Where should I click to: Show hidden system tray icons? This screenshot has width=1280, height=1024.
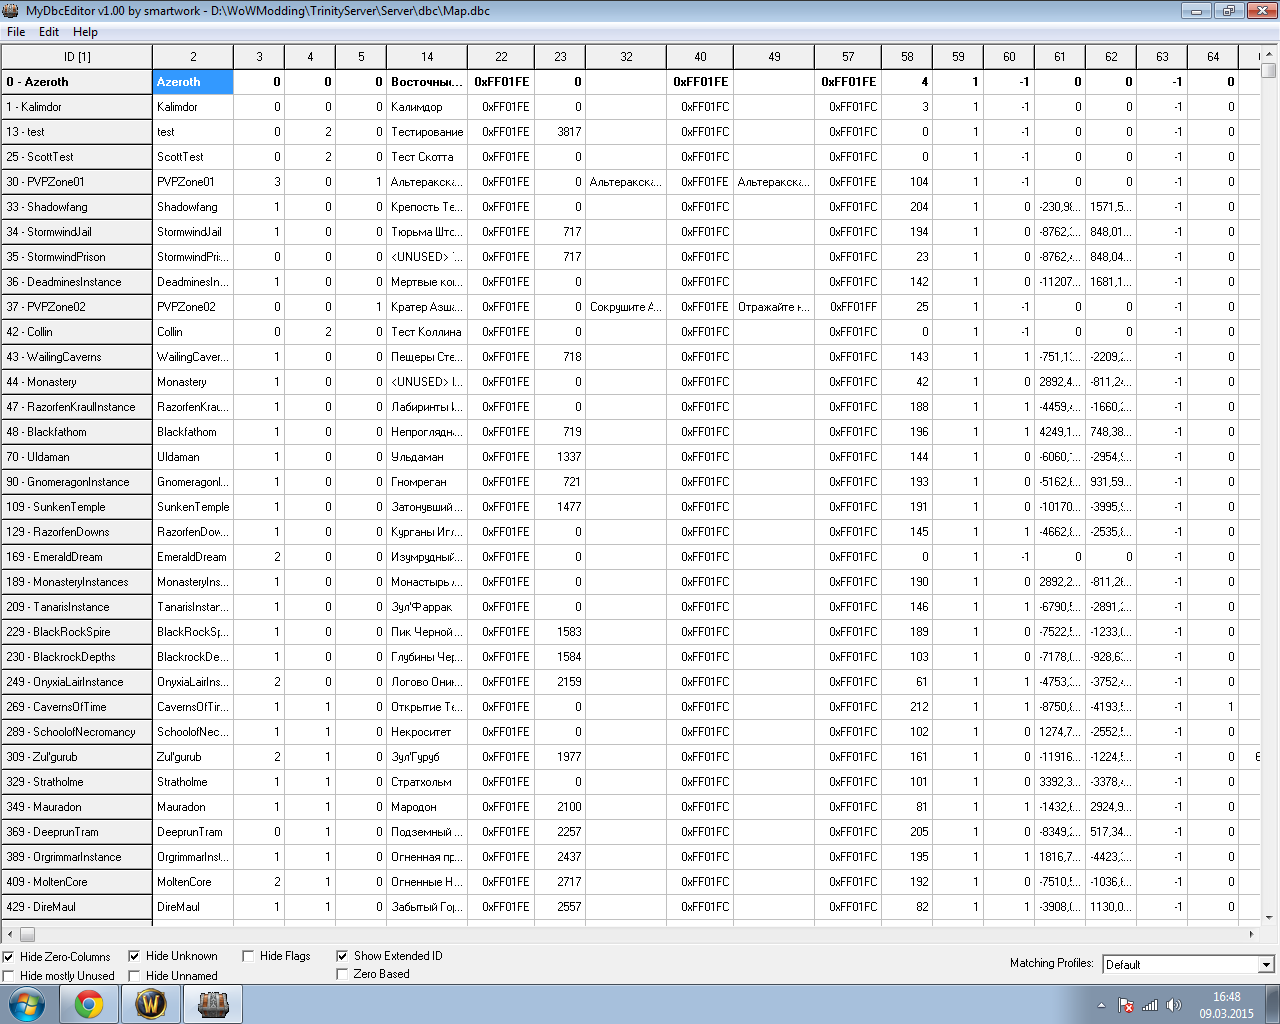[x=1102, y=1005]
